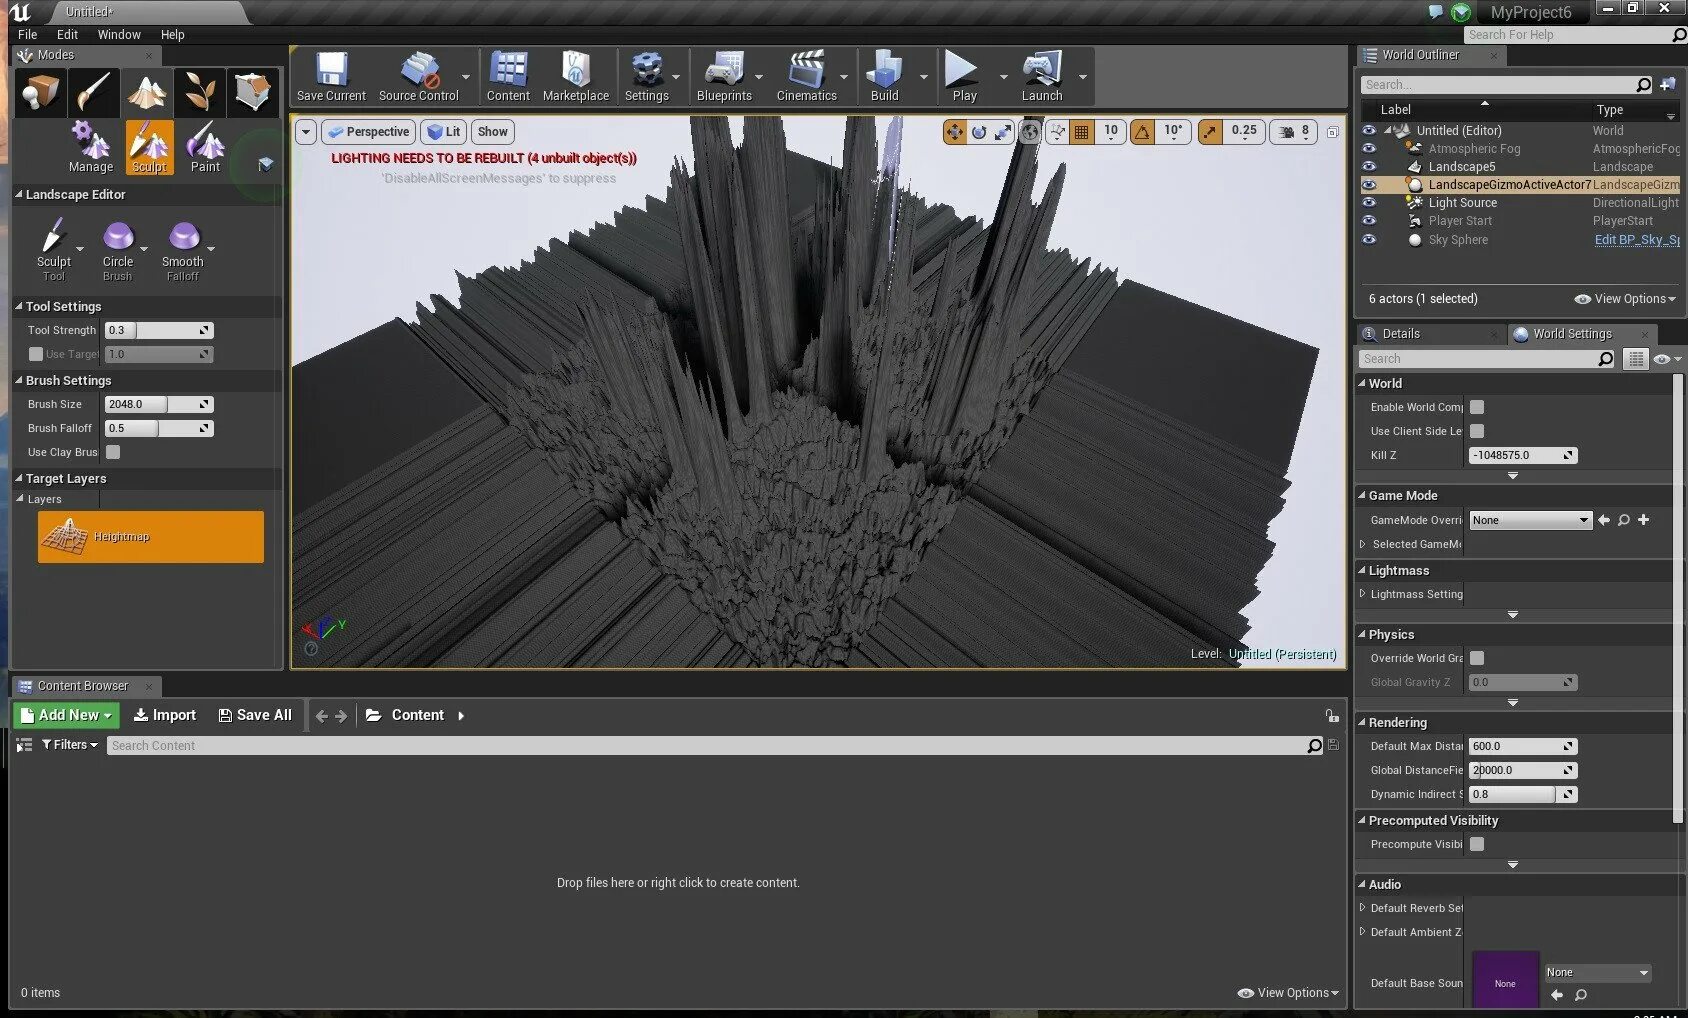
Task: Enable the Use Clay Brush checkbox
Action: [114, 452]
